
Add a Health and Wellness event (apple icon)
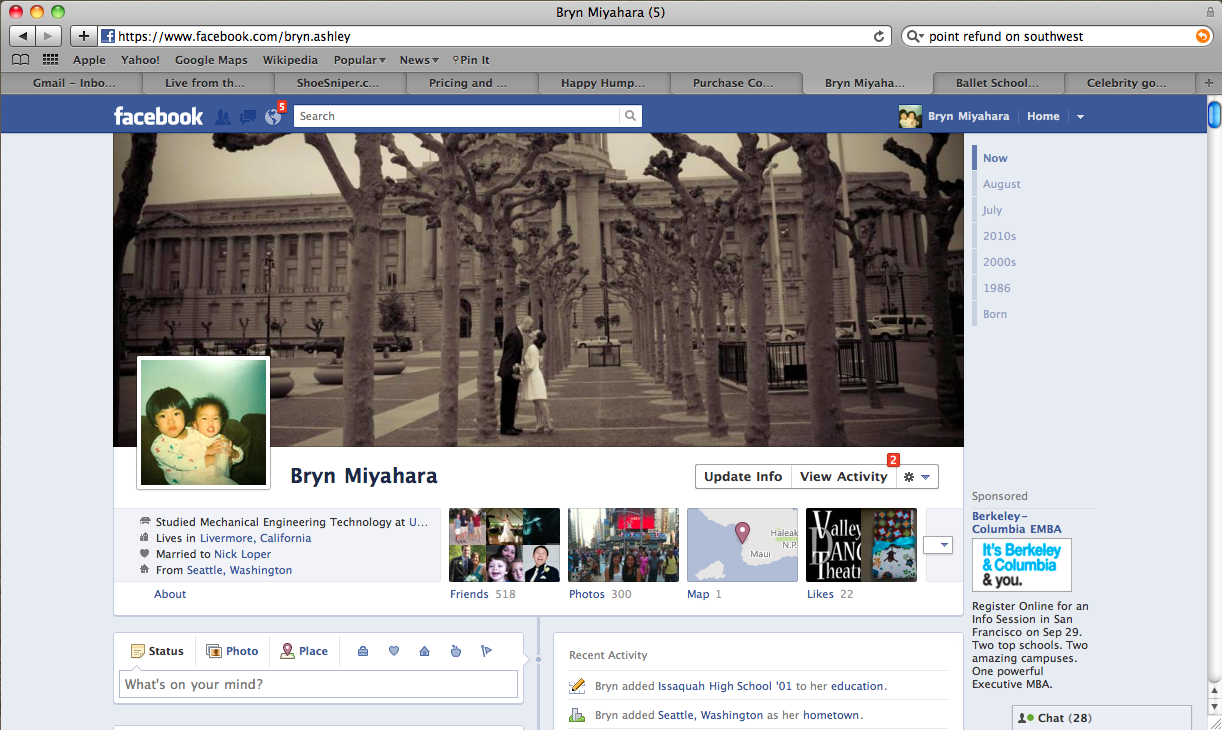456,651
